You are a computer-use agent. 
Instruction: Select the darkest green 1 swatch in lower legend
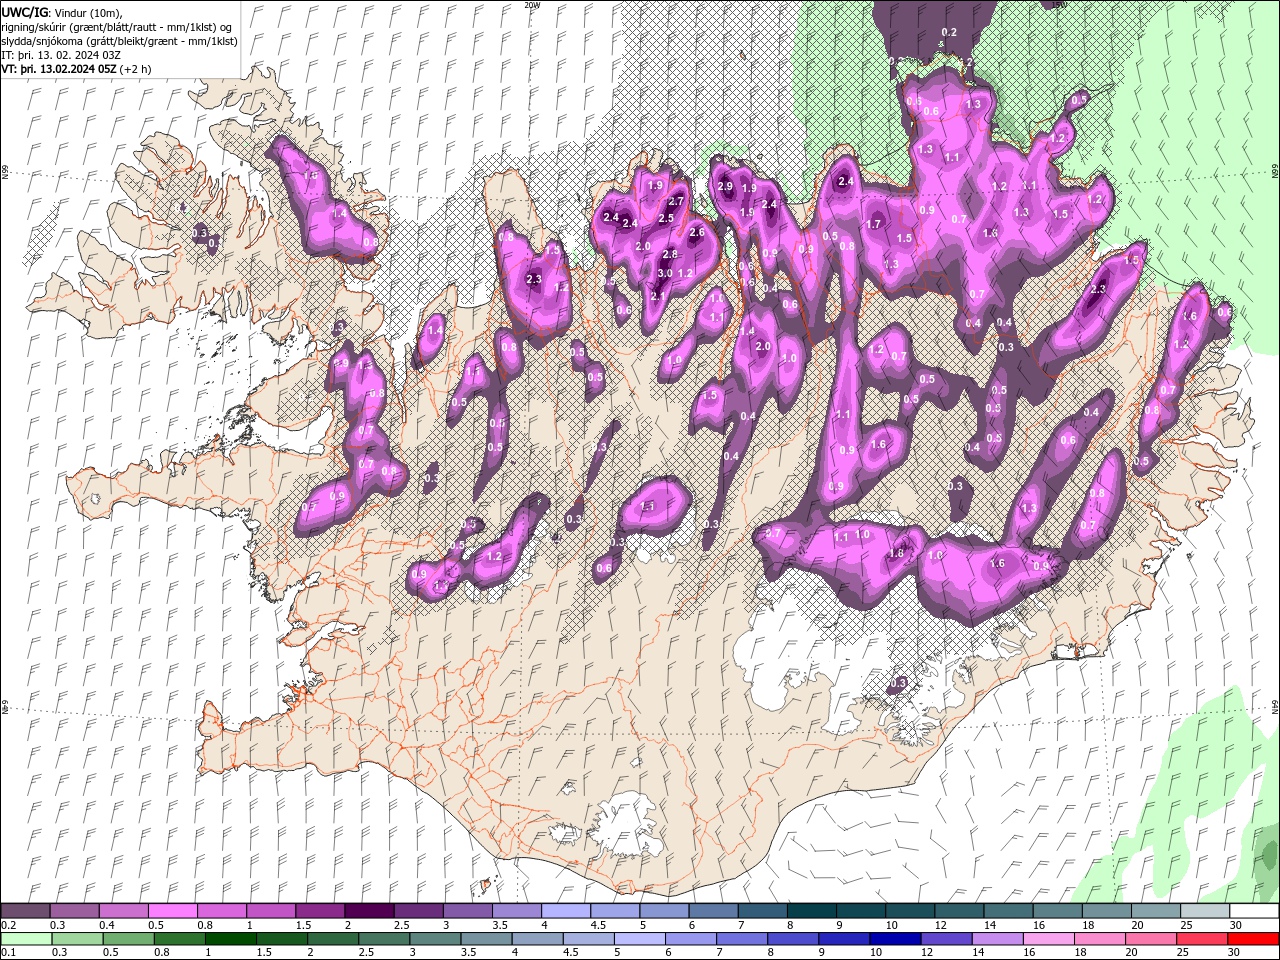231,939
